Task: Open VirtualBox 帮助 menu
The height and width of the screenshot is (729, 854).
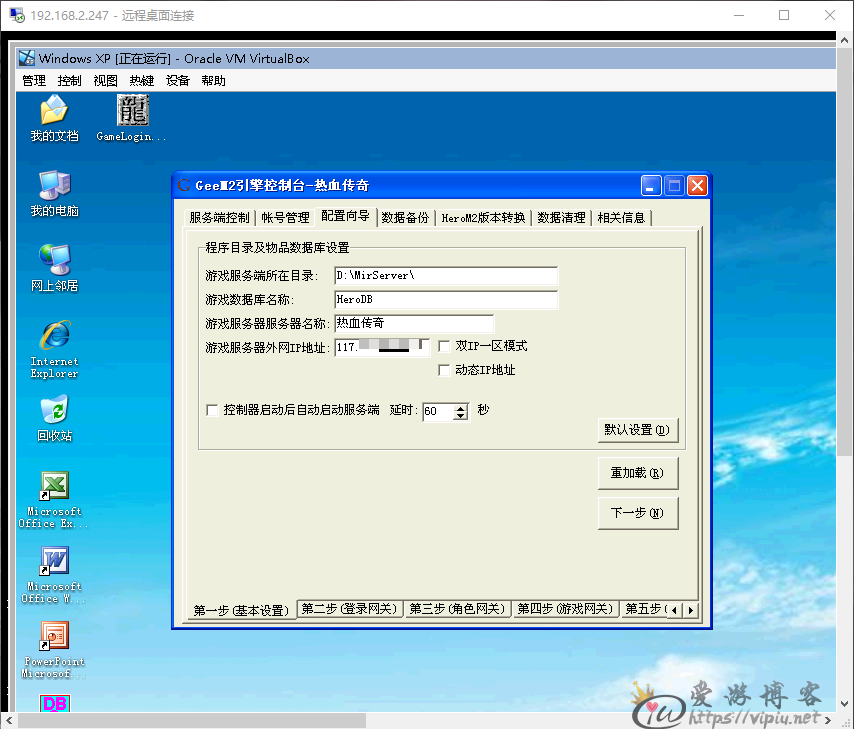Action: coord(213,81)
